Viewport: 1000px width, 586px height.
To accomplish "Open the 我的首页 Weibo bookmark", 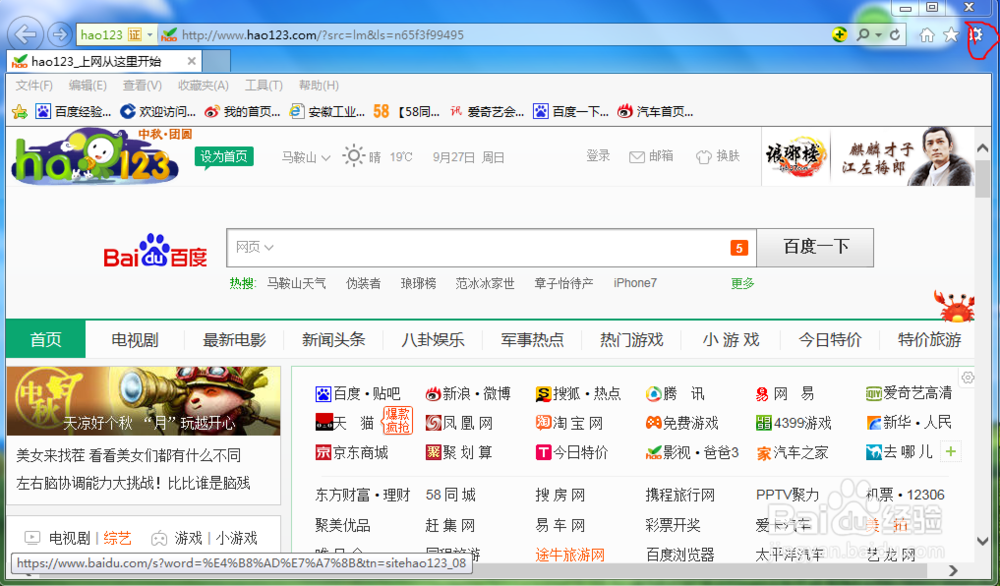I will pos(242,112).
